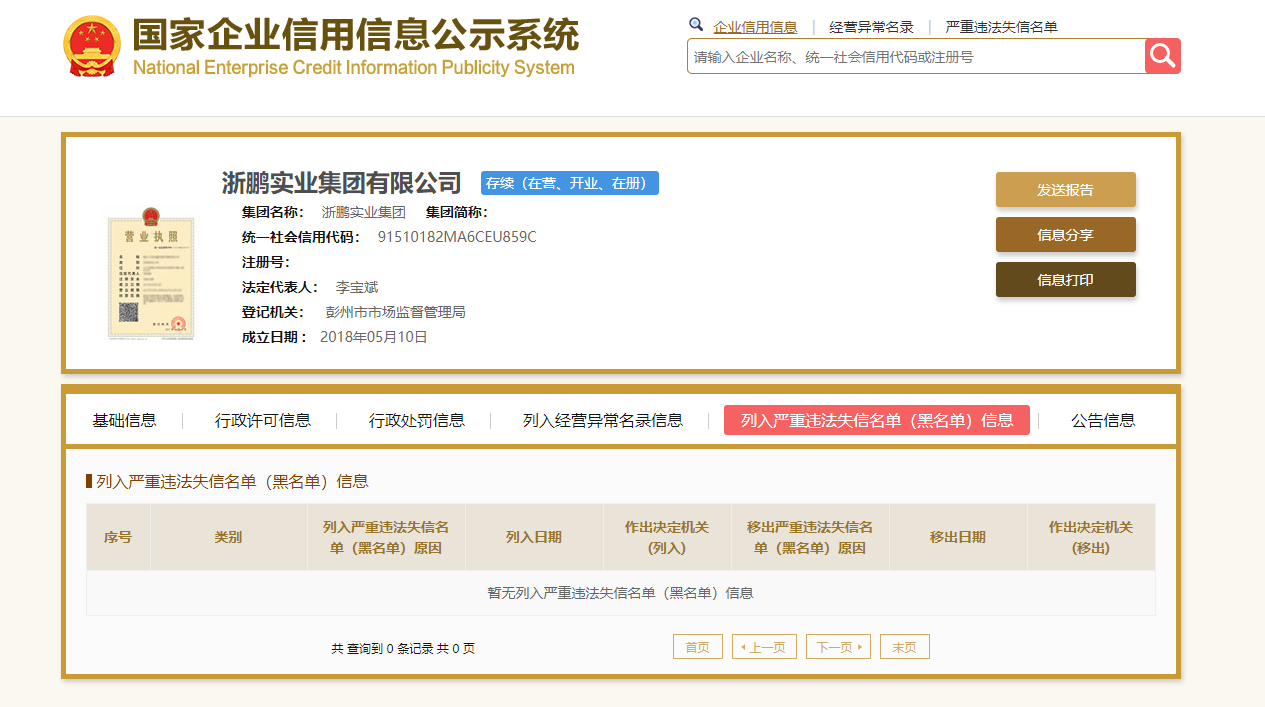Jump to last page with 末页
1265x707 pixels.
click(x=905, y=647)
